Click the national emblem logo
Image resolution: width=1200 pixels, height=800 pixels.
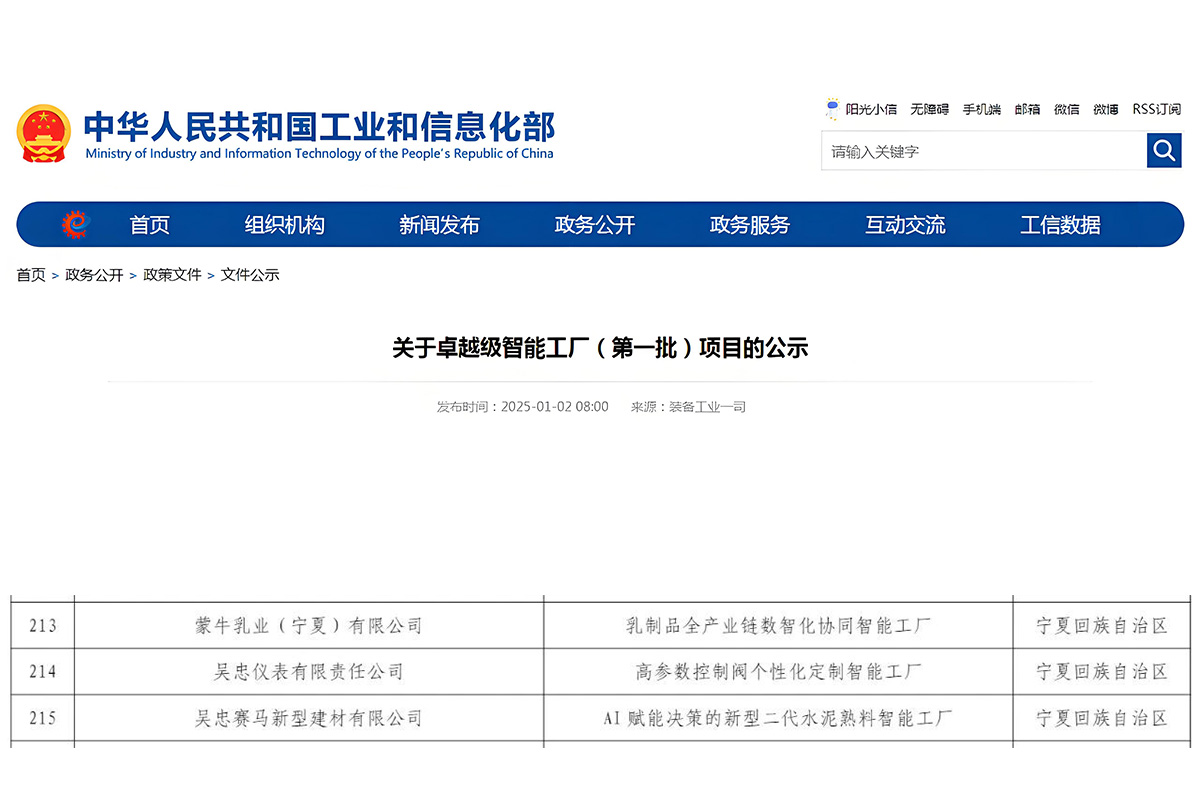44,134
